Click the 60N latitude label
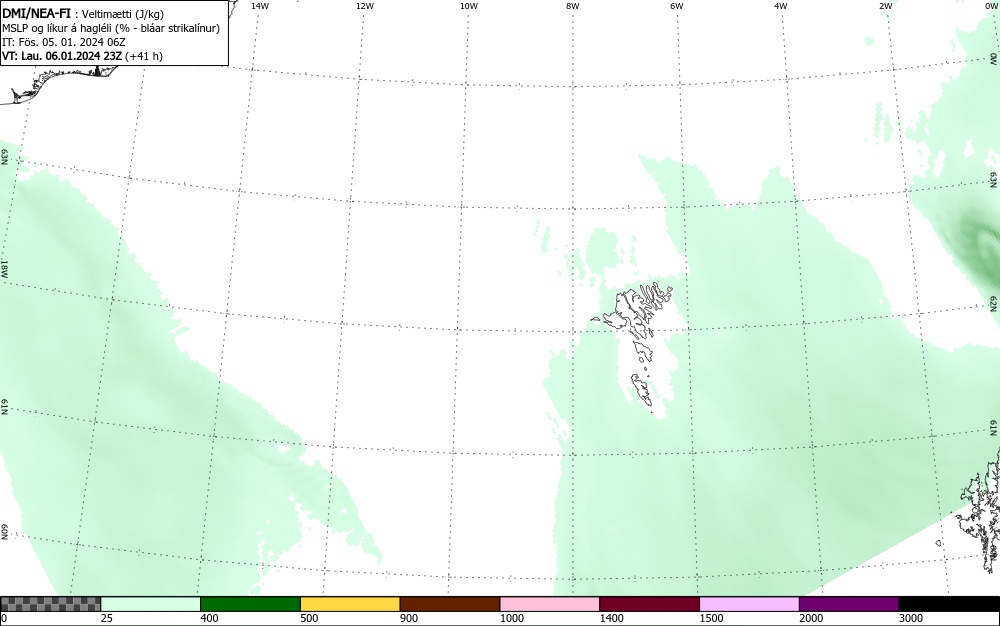 click(4, 532)
